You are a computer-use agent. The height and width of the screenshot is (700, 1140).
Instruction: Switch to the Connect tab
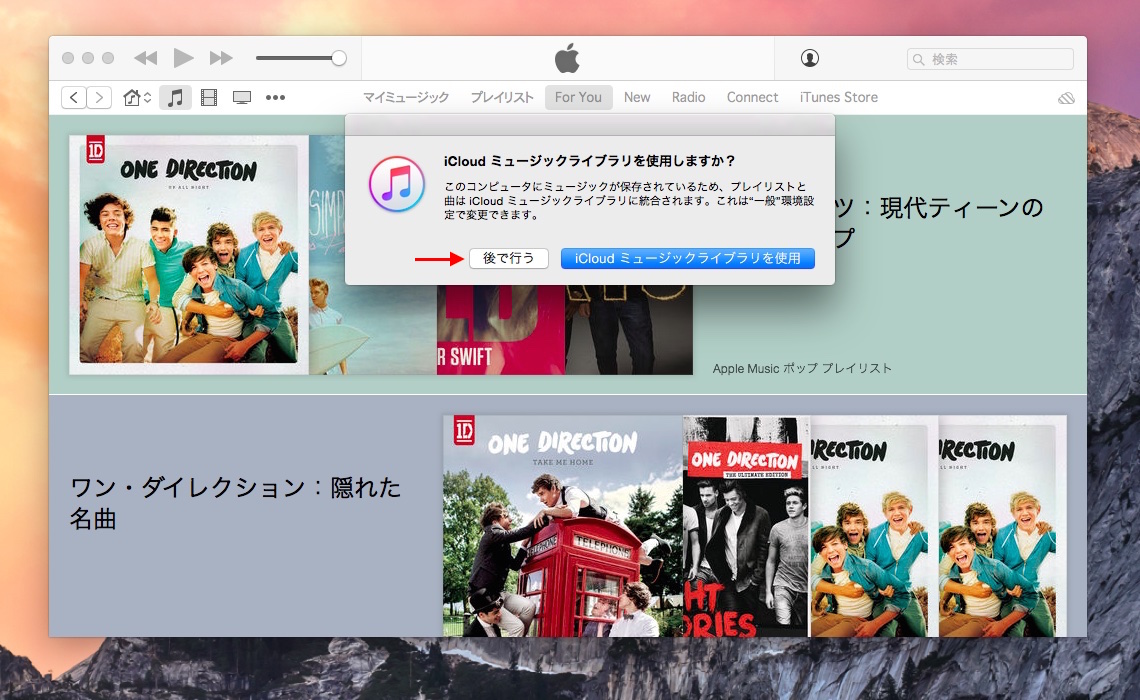pyautogui.click(x=752, y=97)
